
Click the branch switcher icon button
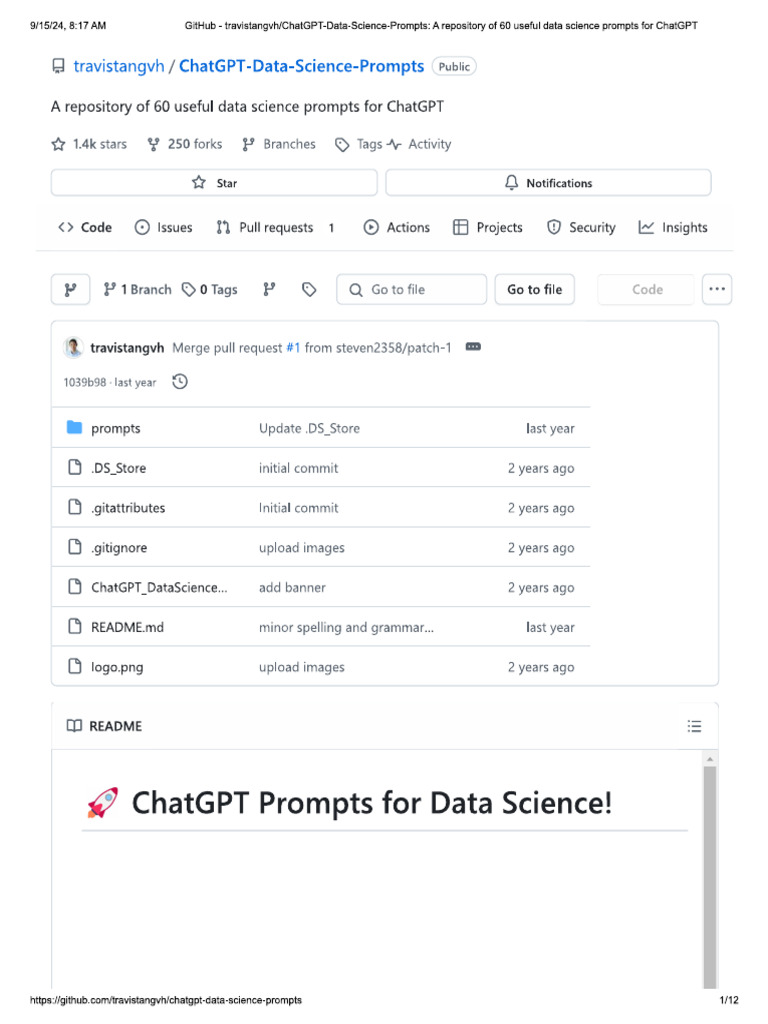(70, 289)
